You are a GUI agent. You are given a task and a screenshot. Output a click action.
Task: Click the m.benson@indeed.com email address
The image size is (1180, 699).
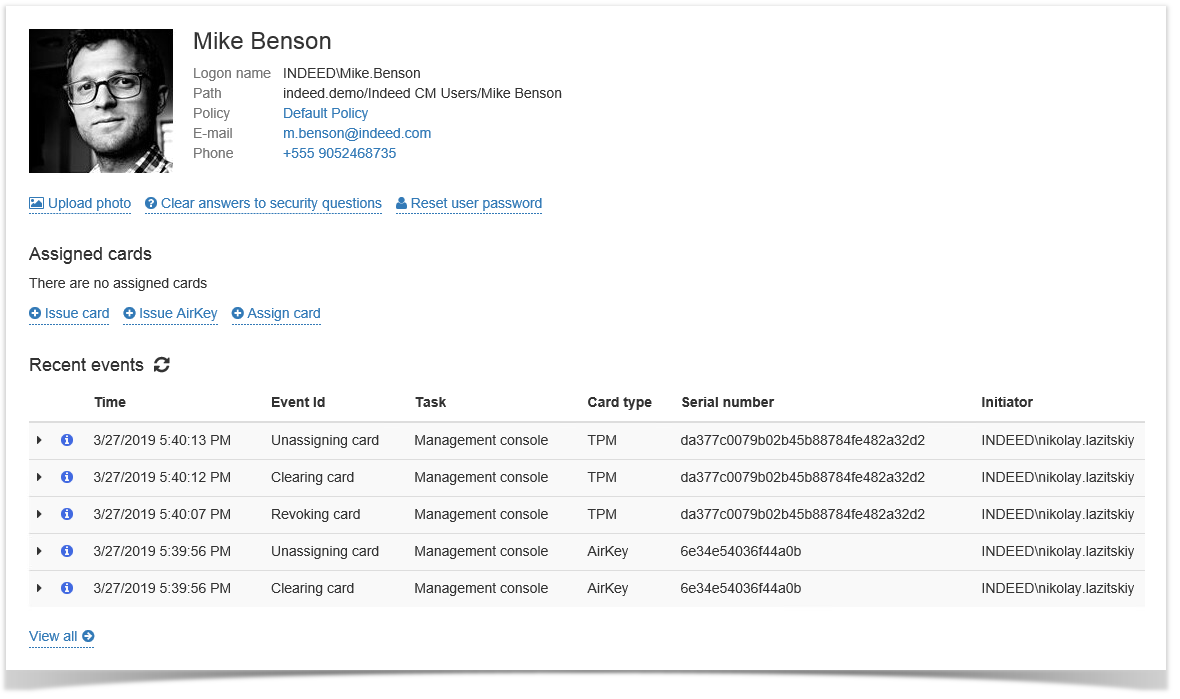[x=356, y=133]
